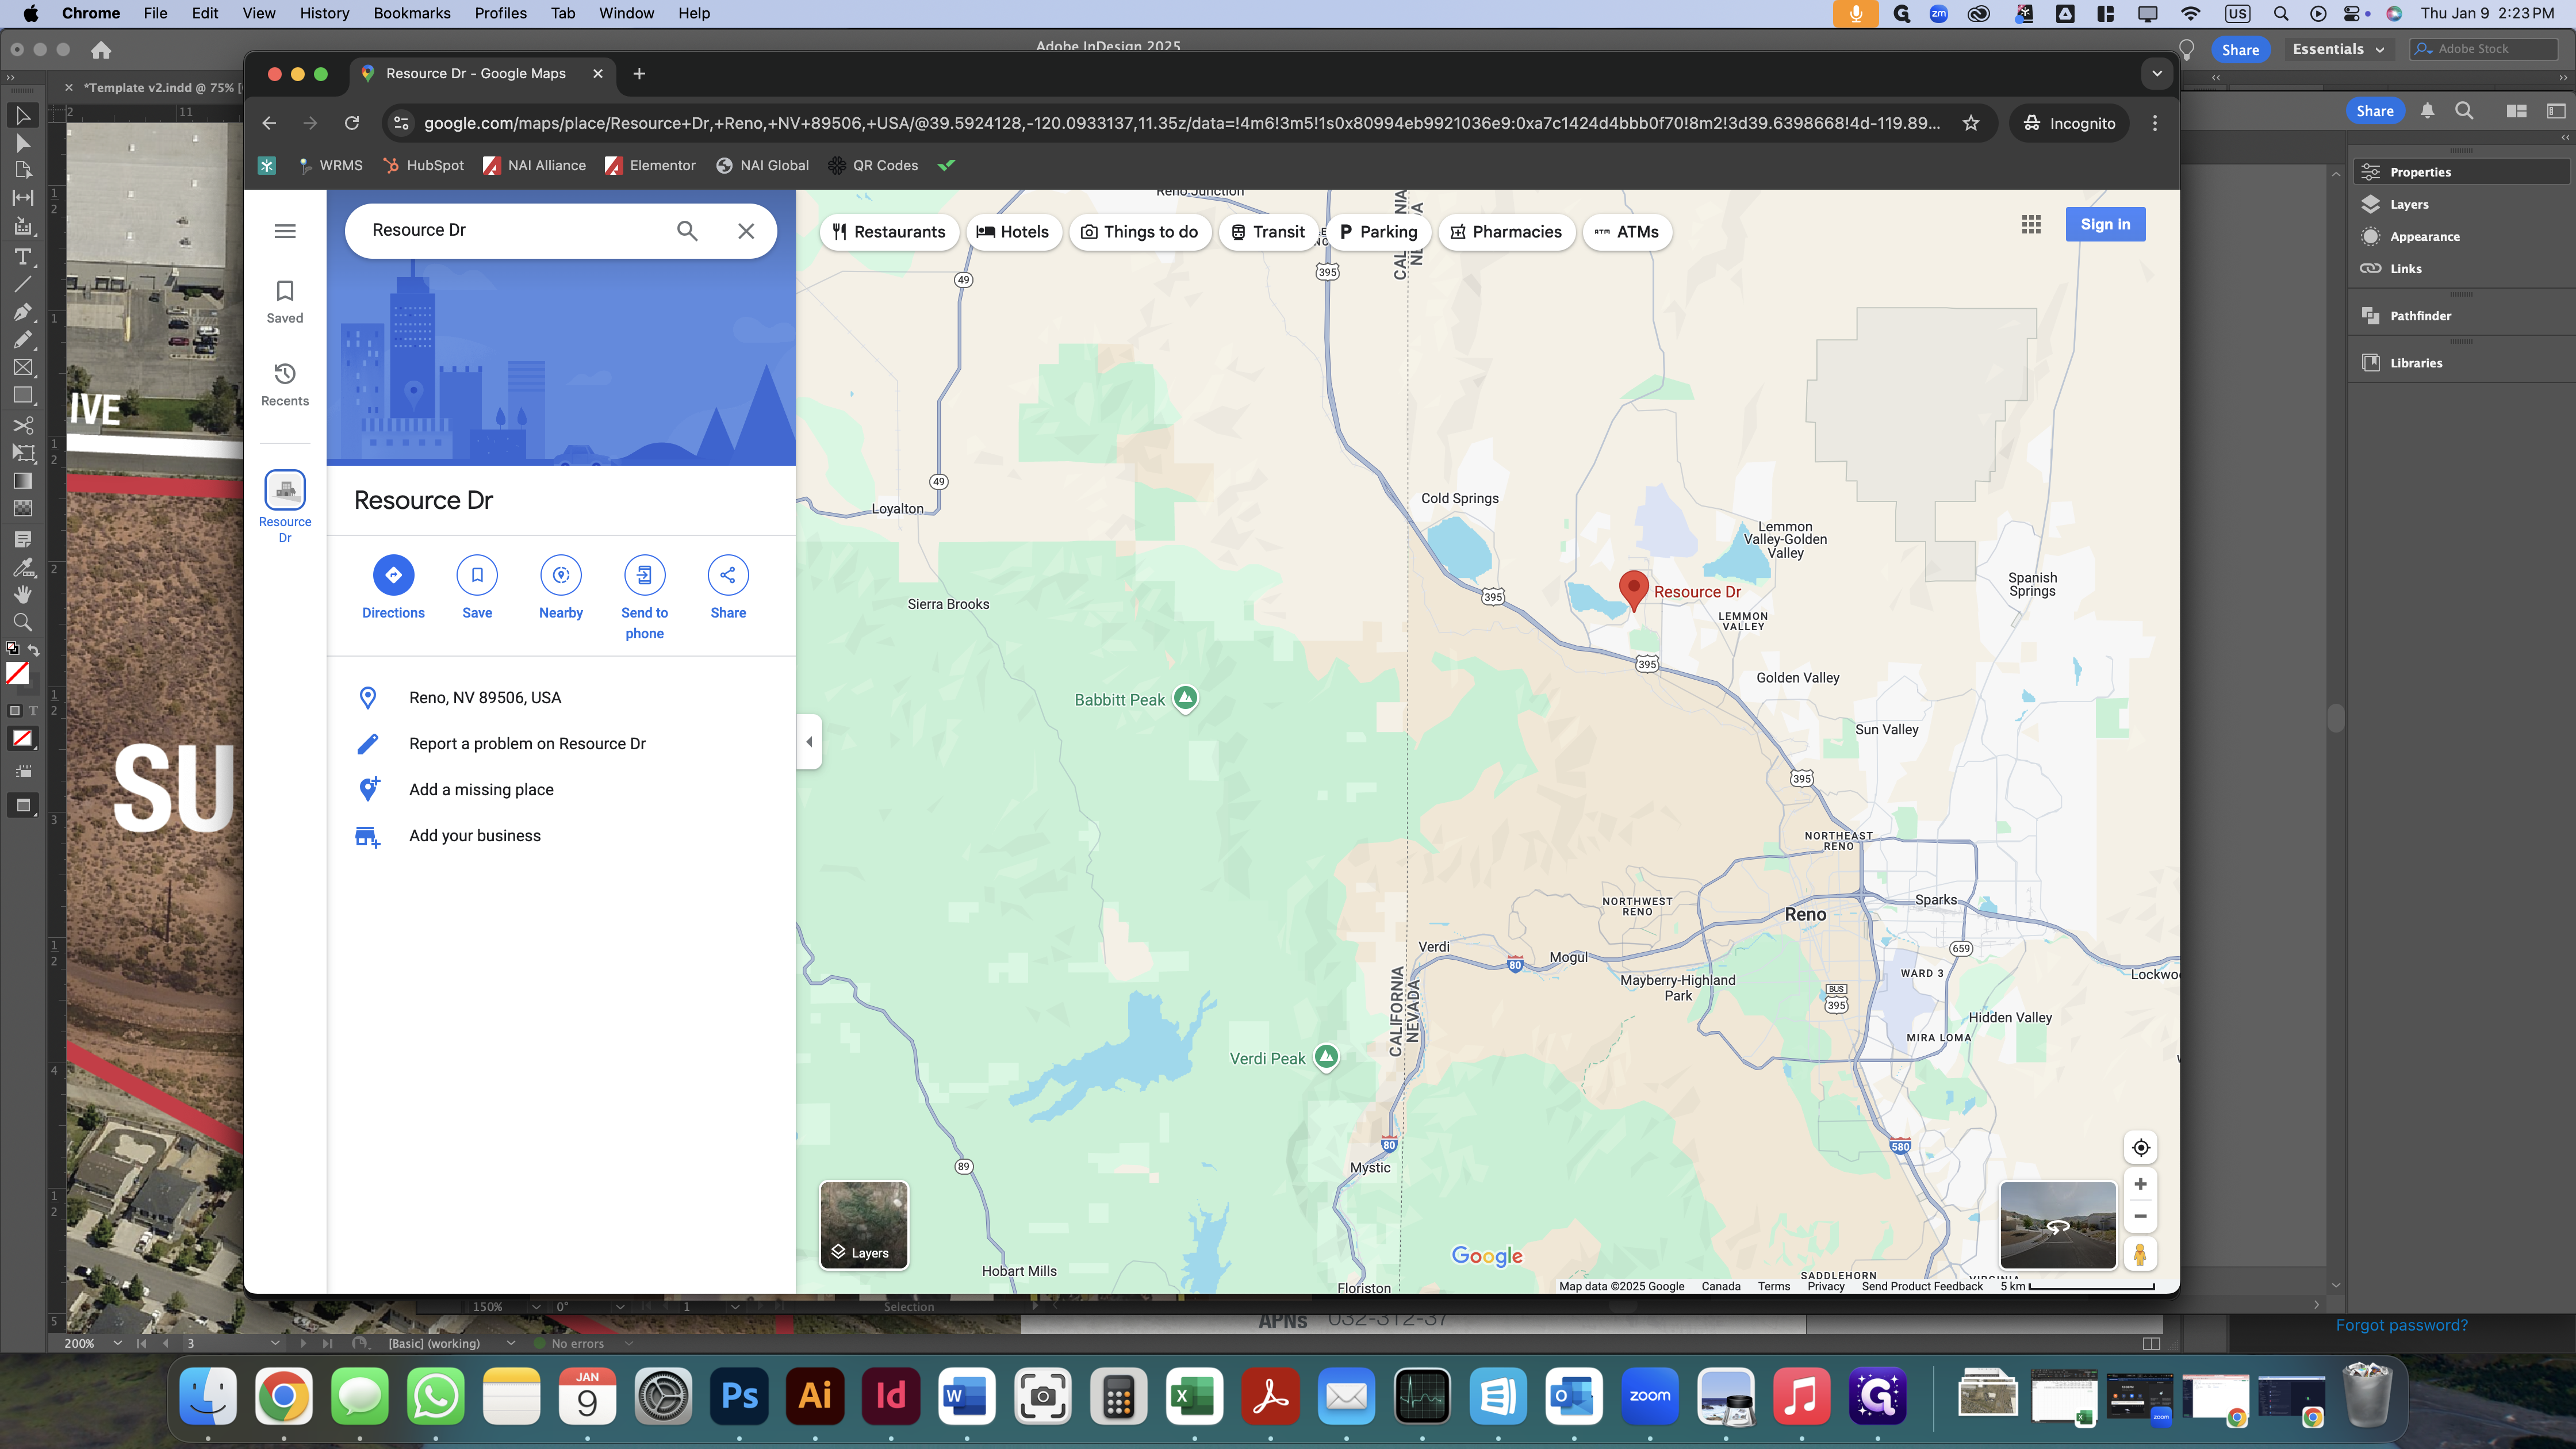Open the Google Maps hamburger menu
The image size is (2576, 1449).
point(285,231)
